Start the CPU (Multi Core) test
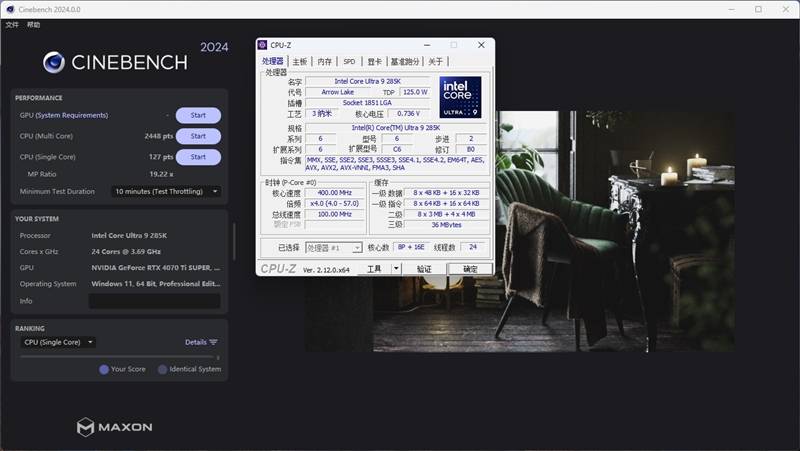Image resolution: width=800 pixels, height=451 pixels. pyautogui.click(x=198, y=136)
